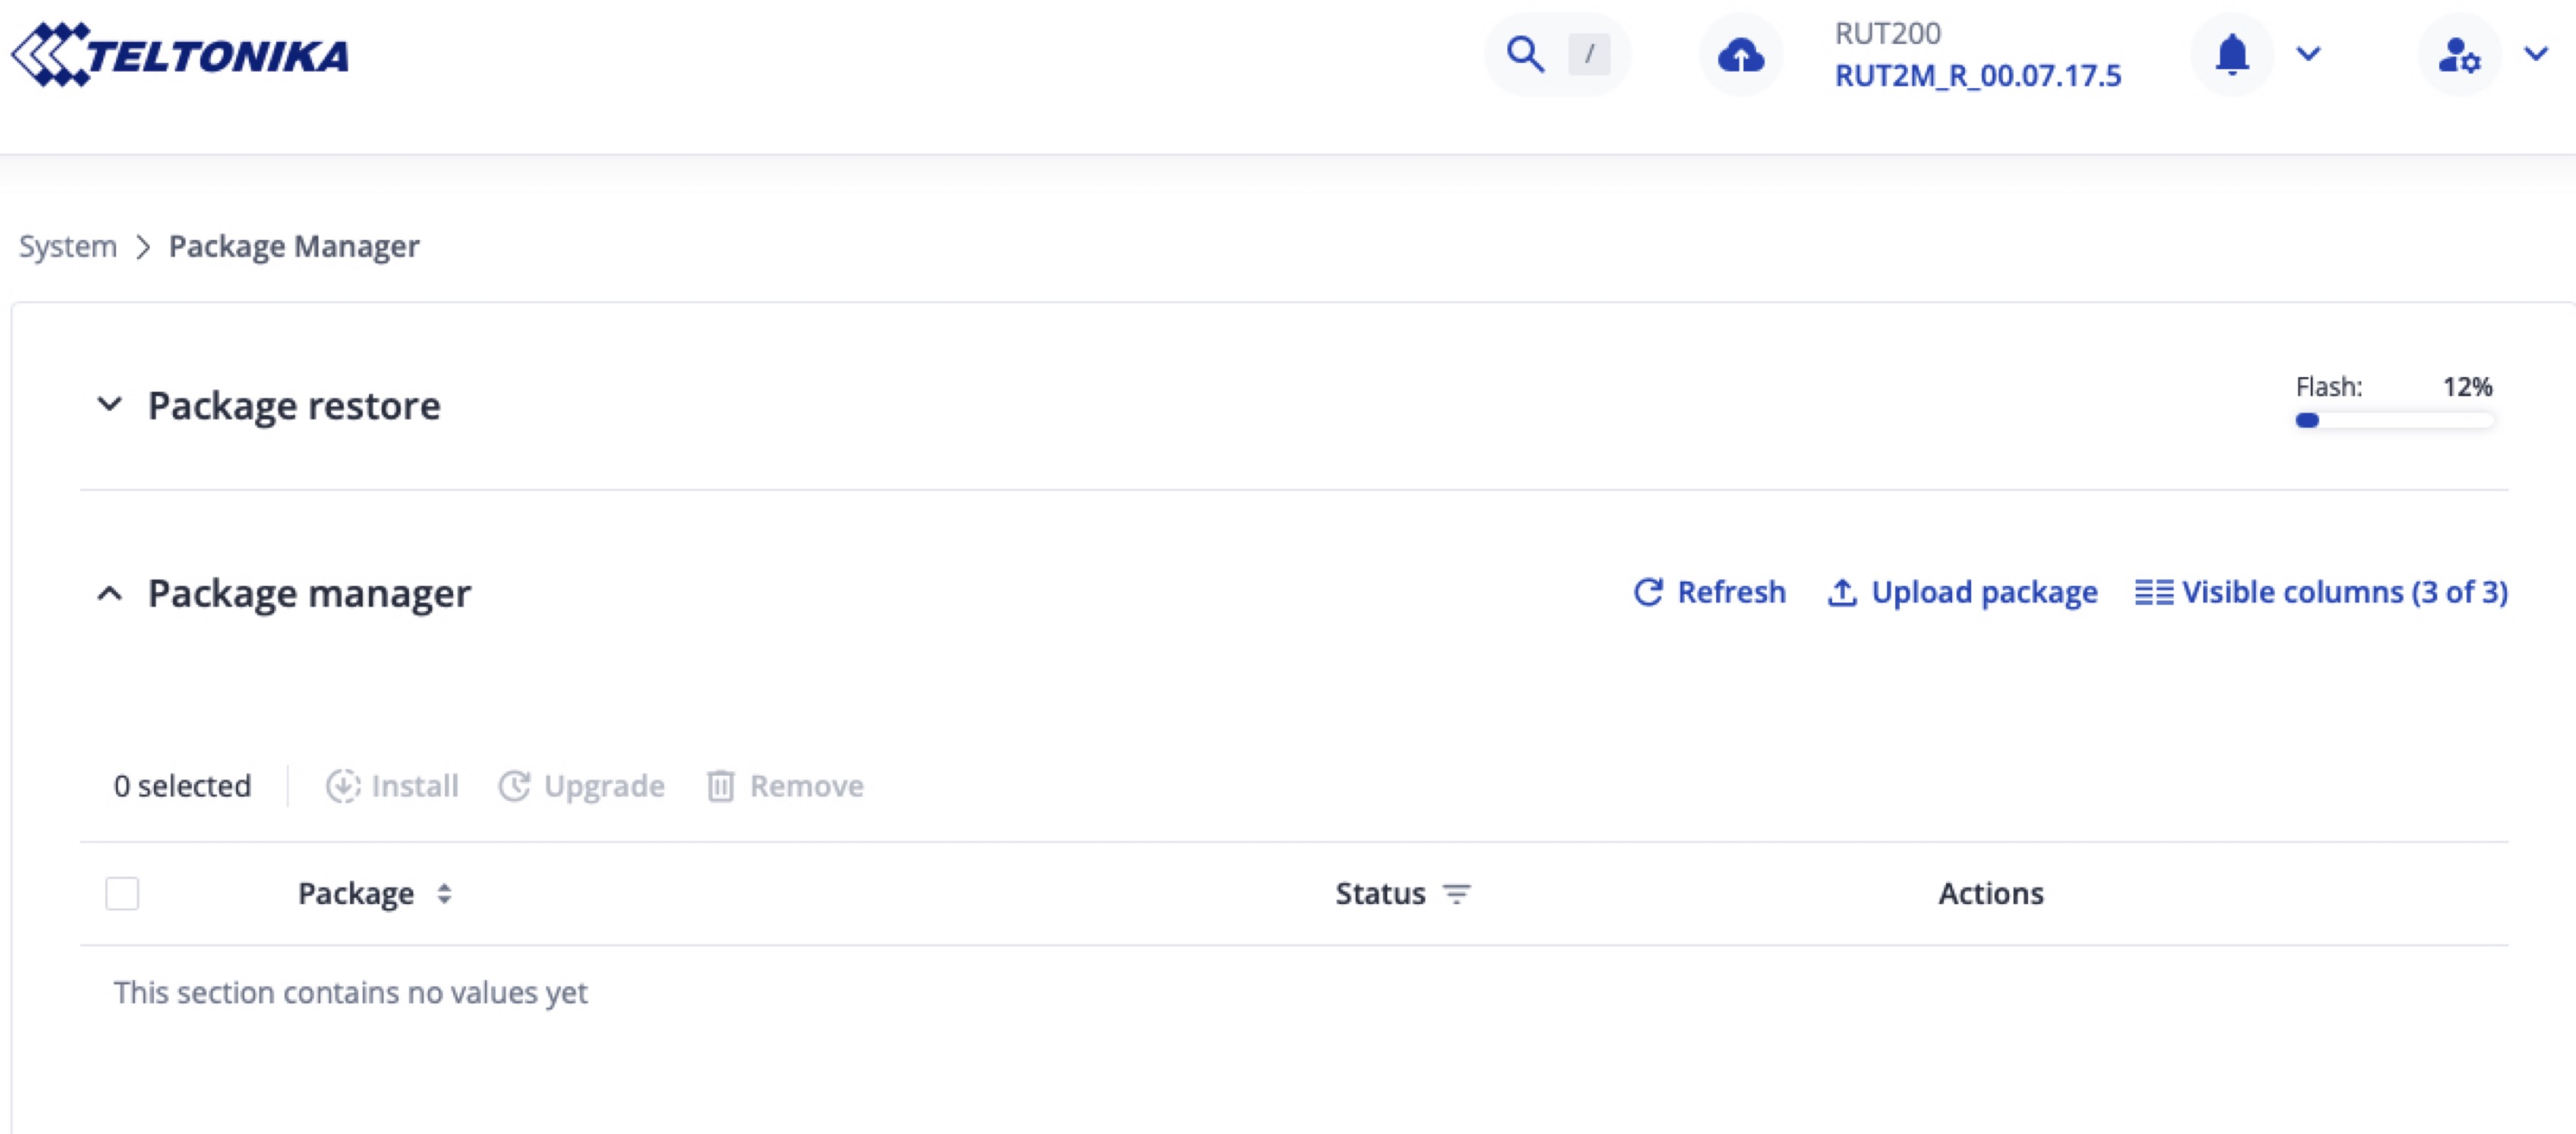Click the Install button
The width and height of the screenshot is (2576, 1134).
click(393, 786)
